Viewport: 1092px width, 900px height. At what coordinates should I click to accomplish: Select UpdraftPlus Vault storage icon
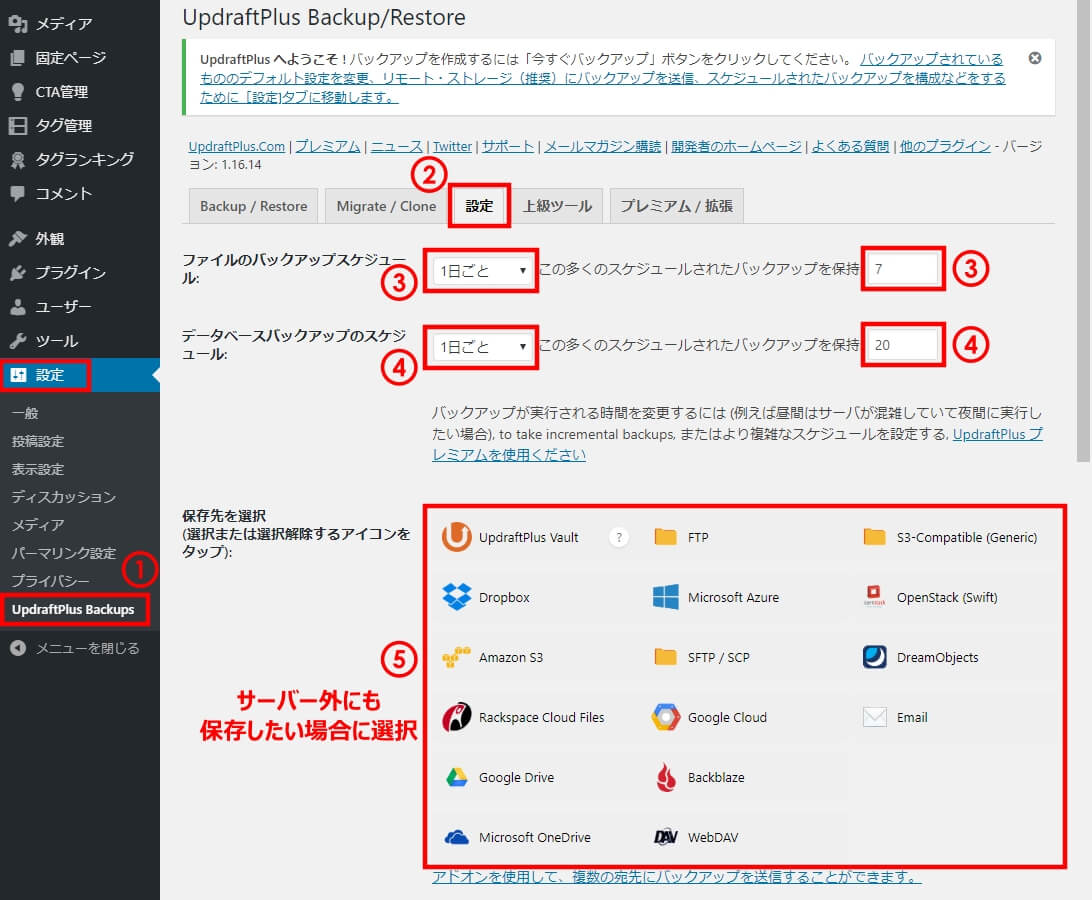[x=456, y=537]
